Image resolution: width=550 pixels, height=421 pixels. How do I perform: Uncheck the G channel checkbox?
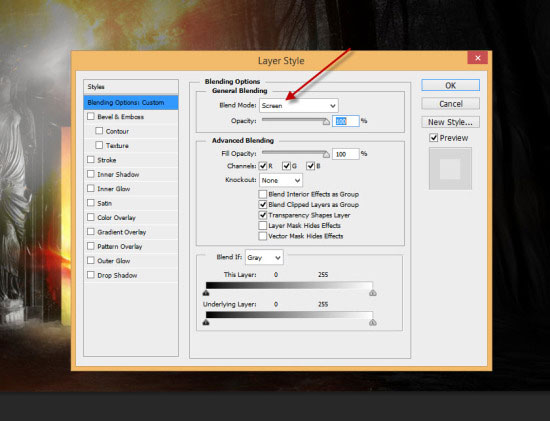(x=286, y=166)
